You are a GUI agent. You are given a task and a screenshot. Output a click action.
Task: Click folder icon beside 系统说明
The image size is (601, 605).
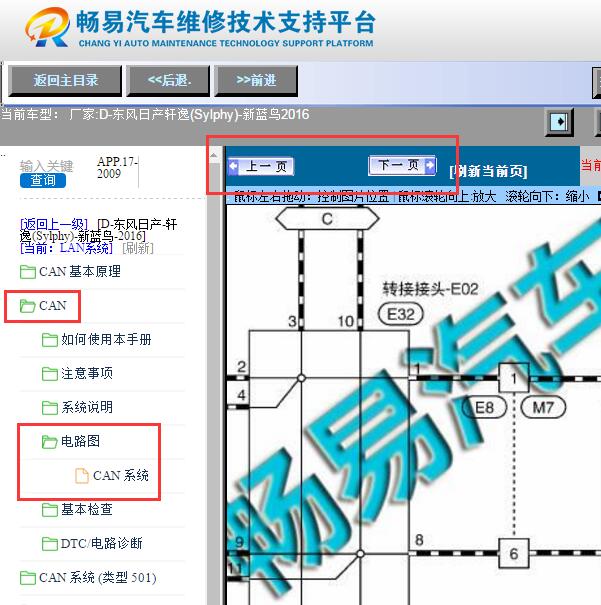point(50,408)
